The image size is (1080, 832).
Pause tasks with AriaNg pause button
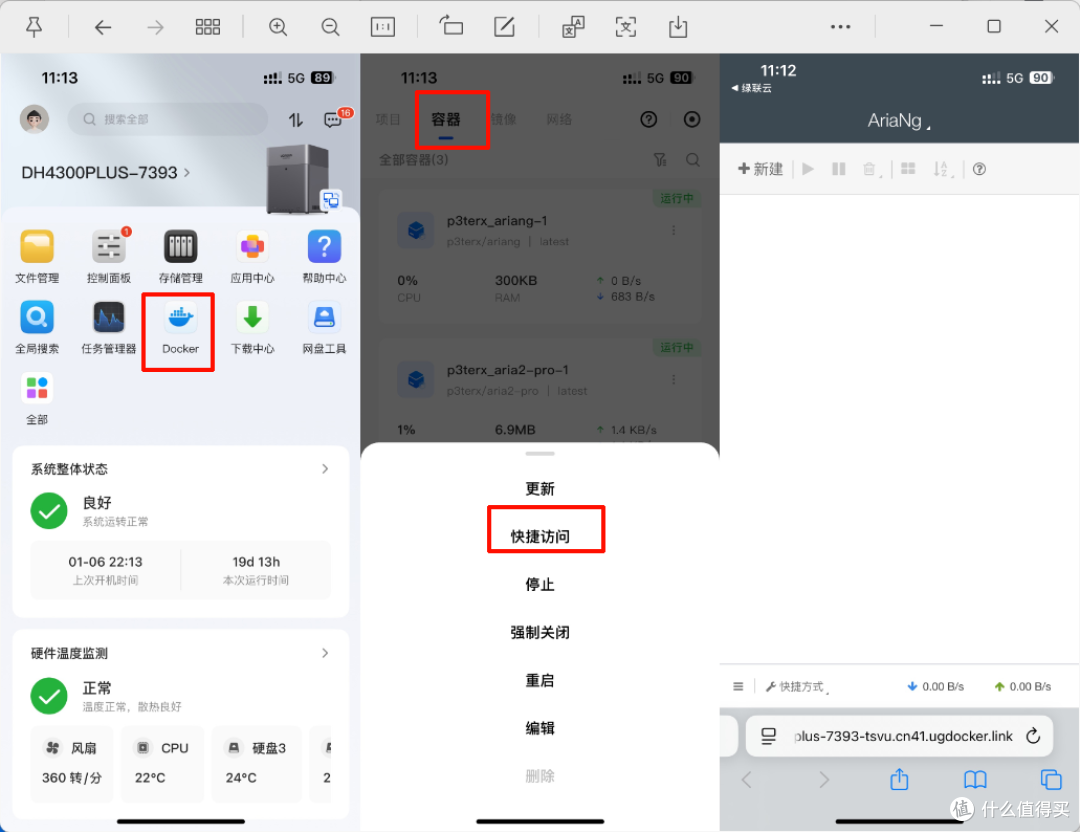pos(838,169)
